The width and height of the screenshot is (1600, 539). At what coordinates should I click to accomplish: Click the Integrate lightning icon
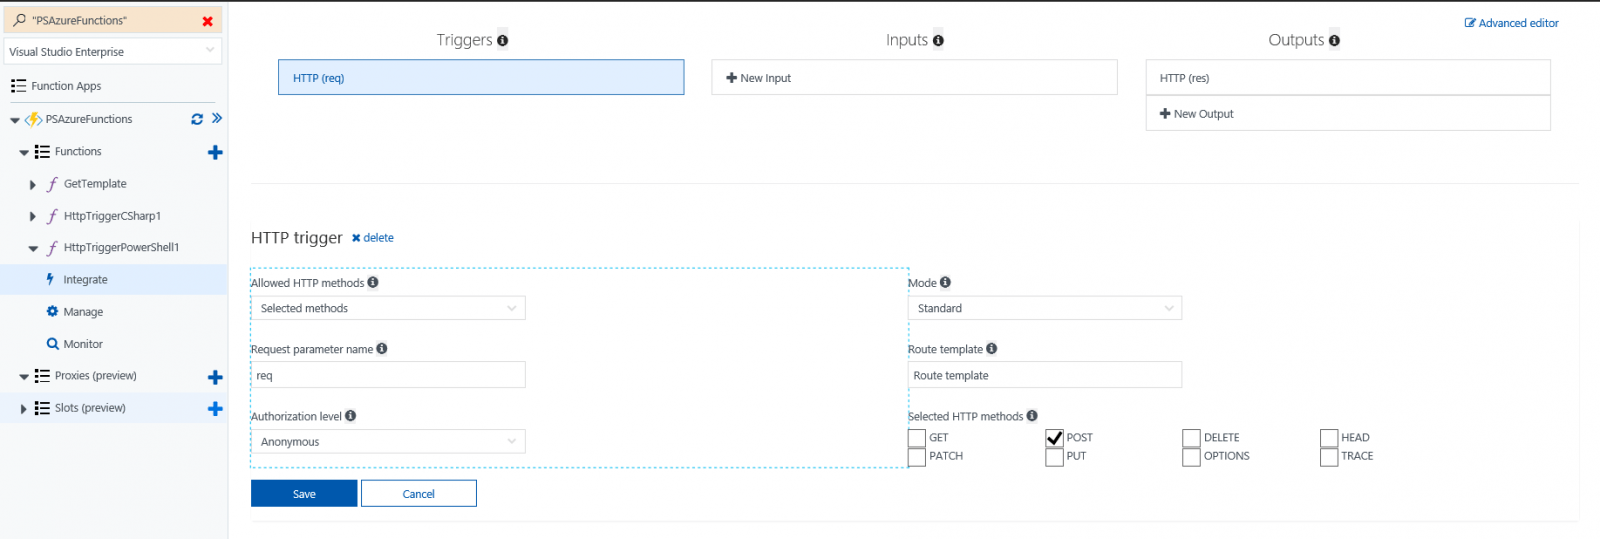click(x=50, y=279)
